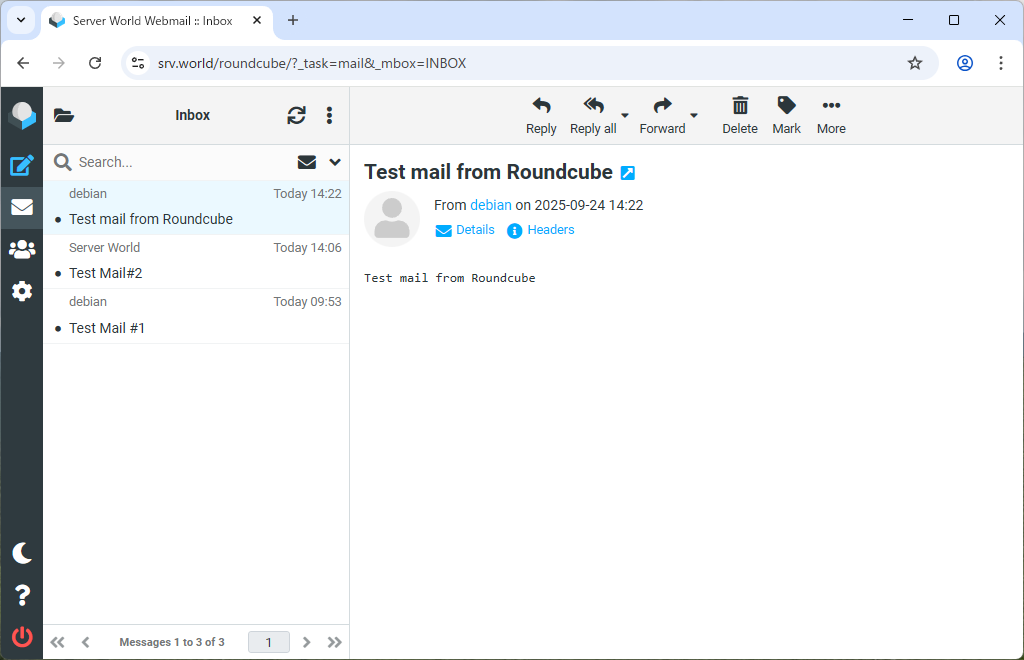Open Roundcube help via question mark icon
The height and width of the screenshot is (660, 1024).
22,595
